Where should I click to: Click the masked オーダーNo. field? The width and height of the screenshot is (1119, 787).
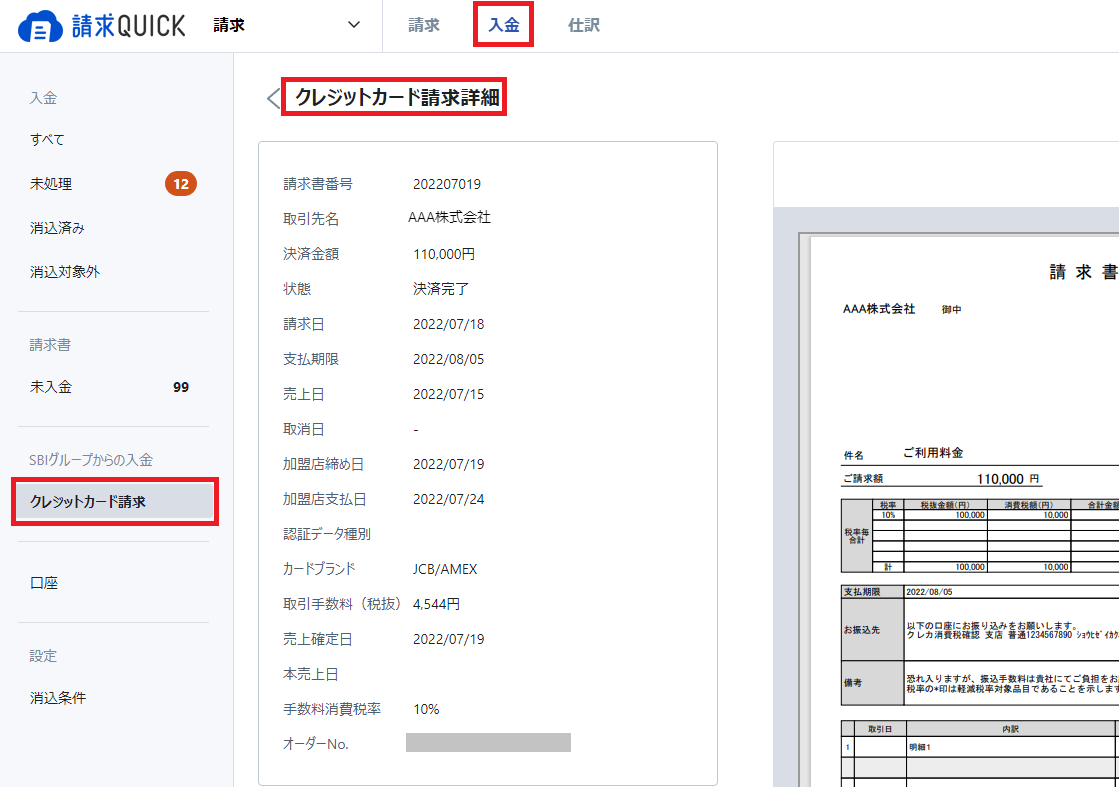pos(488,742)
